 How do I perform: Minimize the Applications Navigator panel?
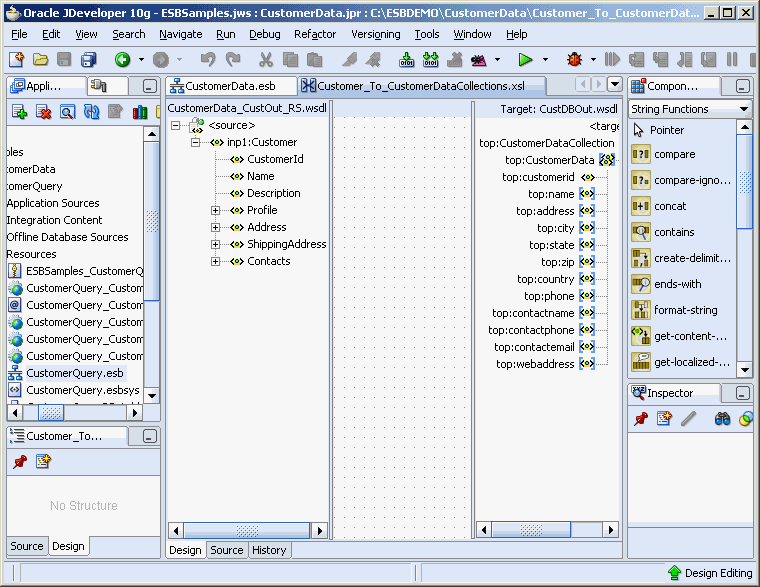(x=150, y=86)
